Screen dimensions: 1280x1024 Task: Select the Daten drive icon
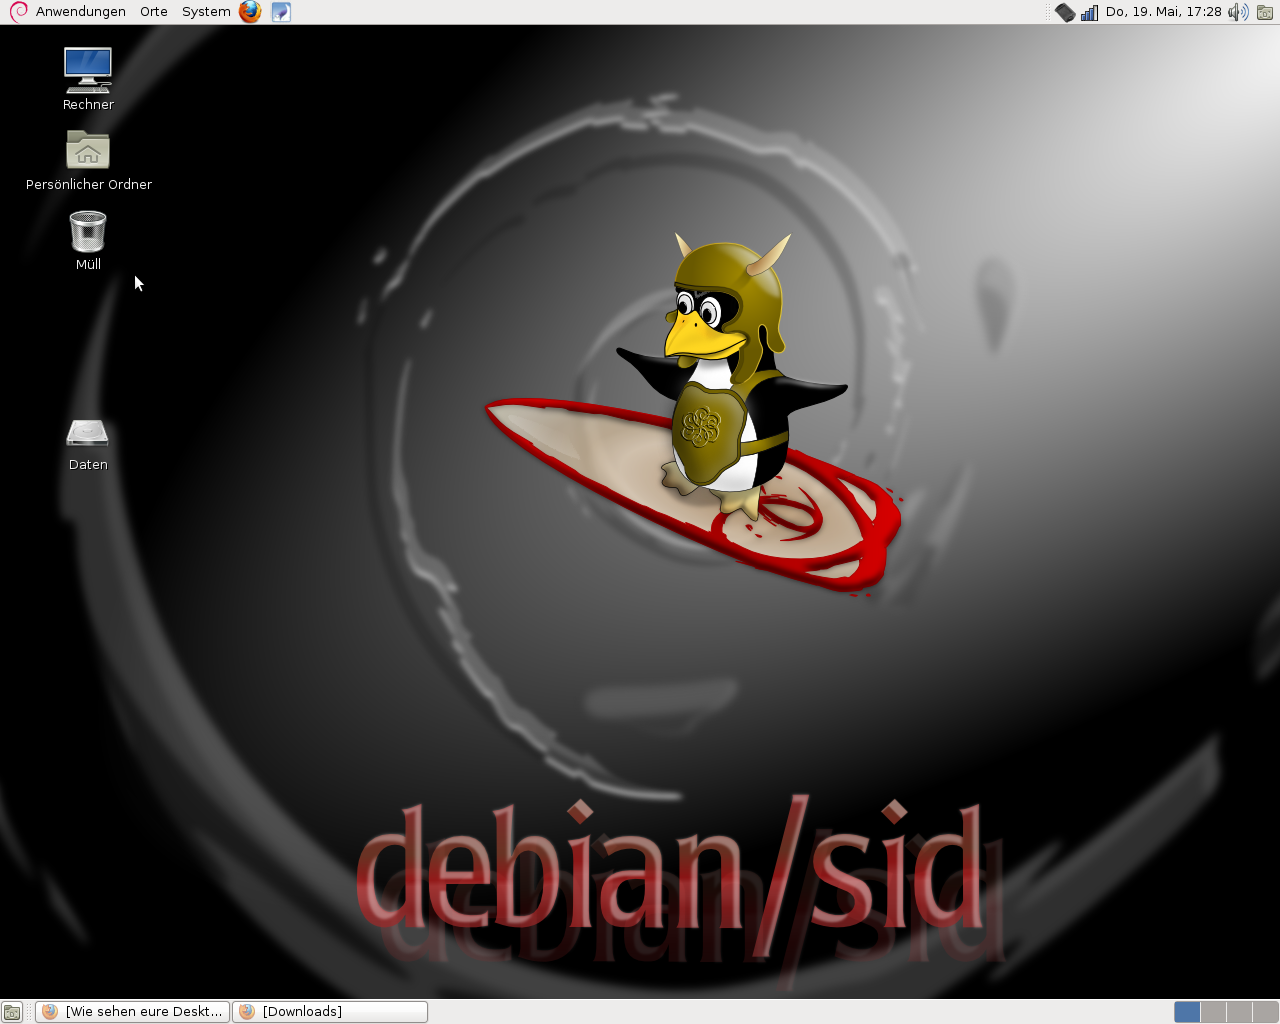[x=88, y=433]
